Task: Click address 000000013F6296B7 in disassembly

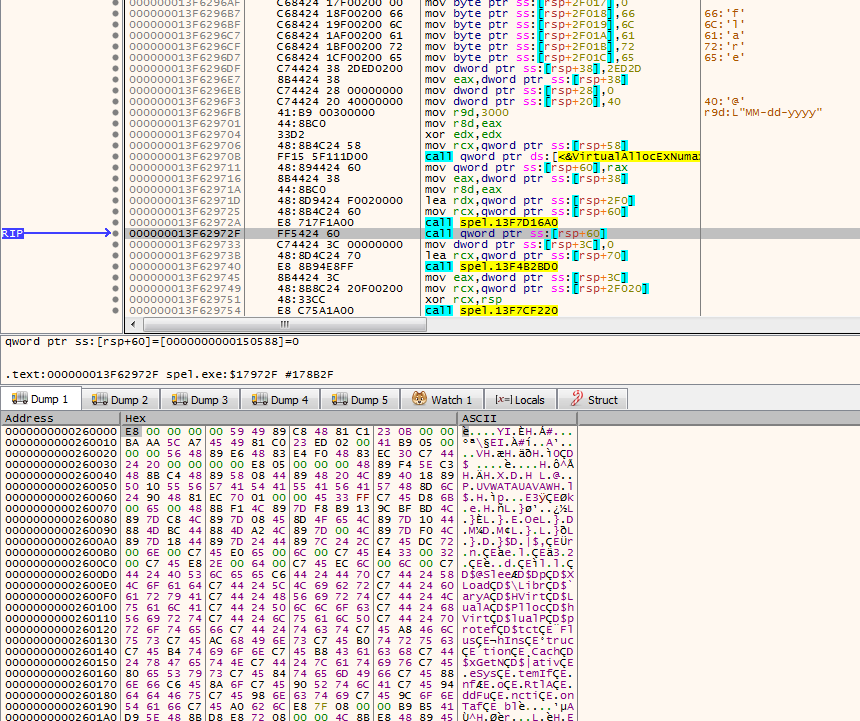Action: pos(185,14)
